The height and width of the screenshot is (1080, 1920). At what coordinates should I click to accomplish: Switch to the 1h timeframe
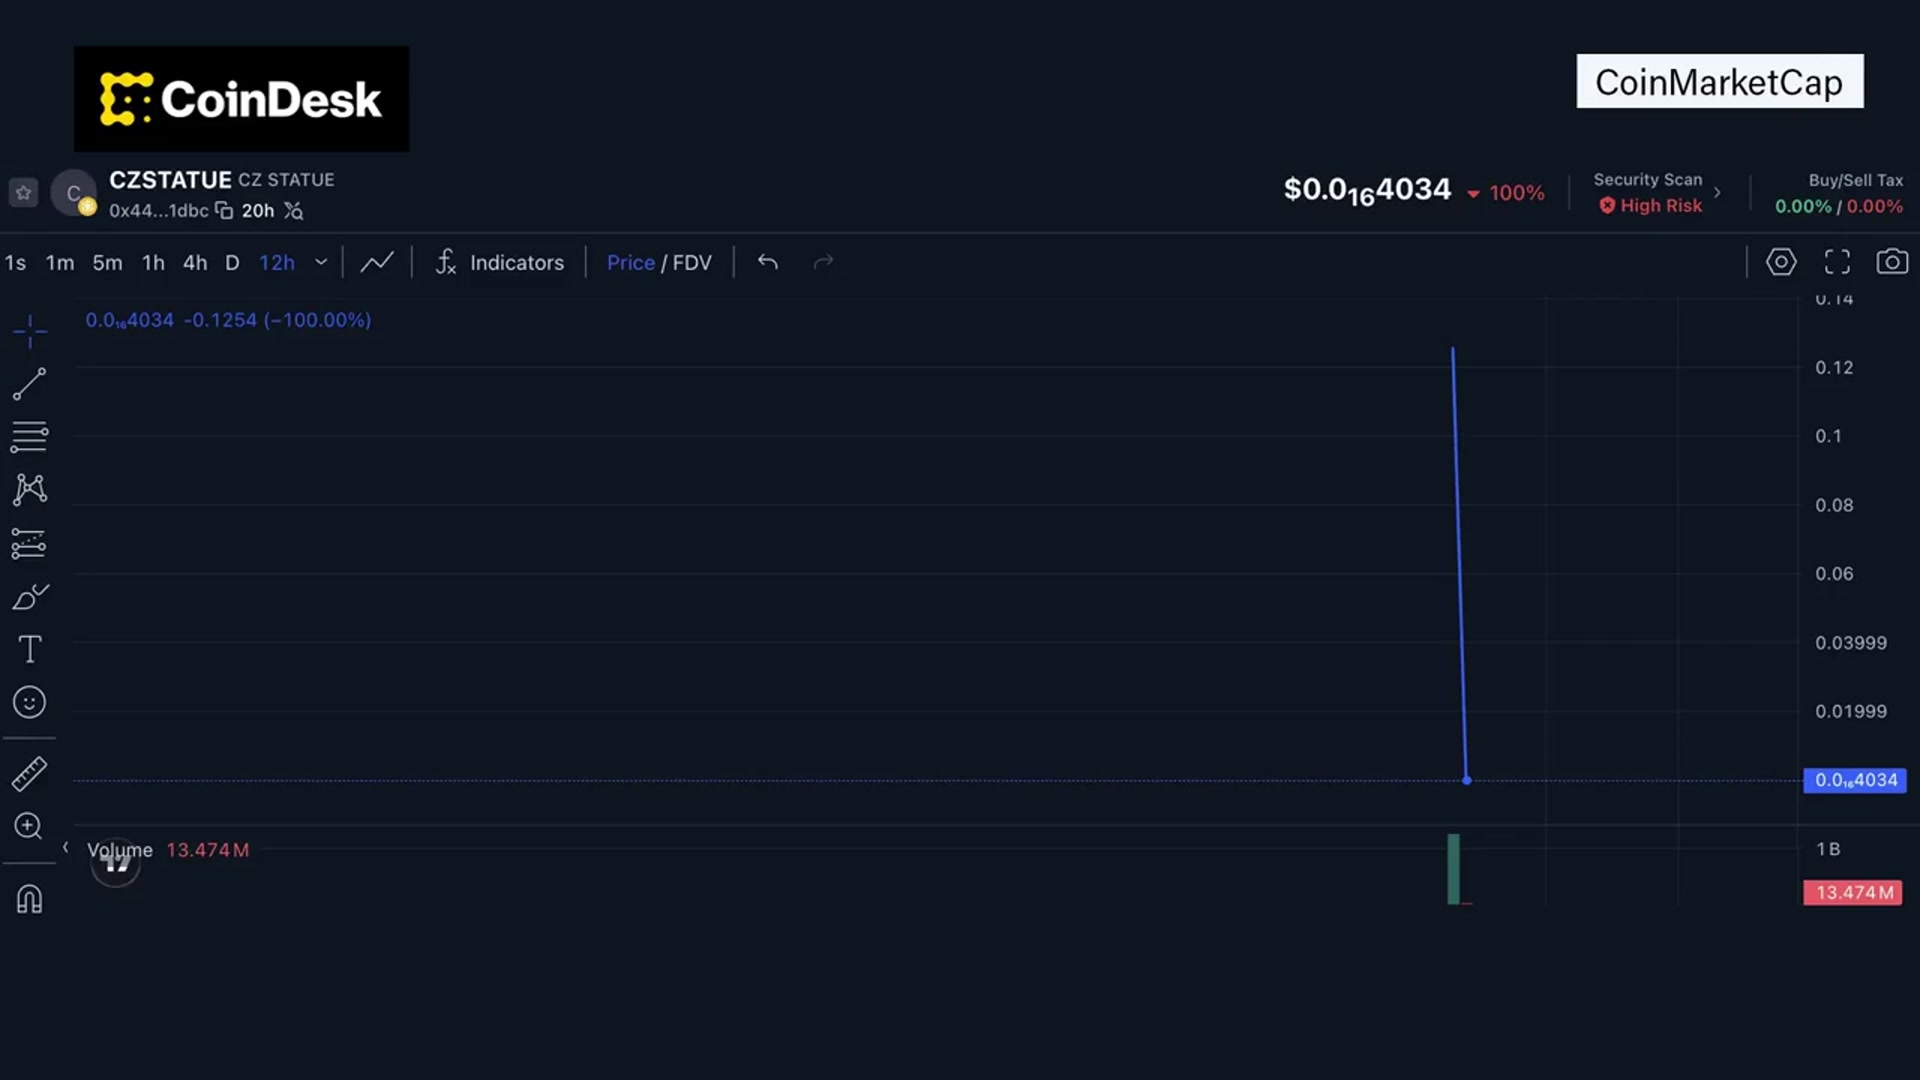(152, 262)
